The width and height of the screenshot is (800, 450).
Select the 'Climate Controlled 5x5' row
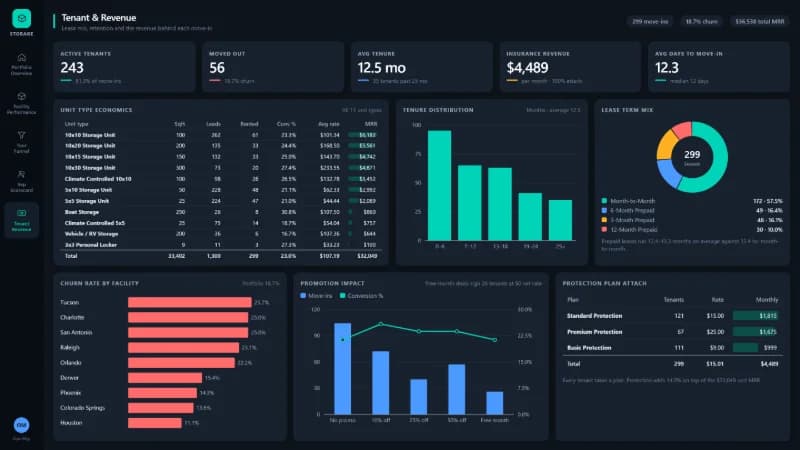tap(220, 223)
